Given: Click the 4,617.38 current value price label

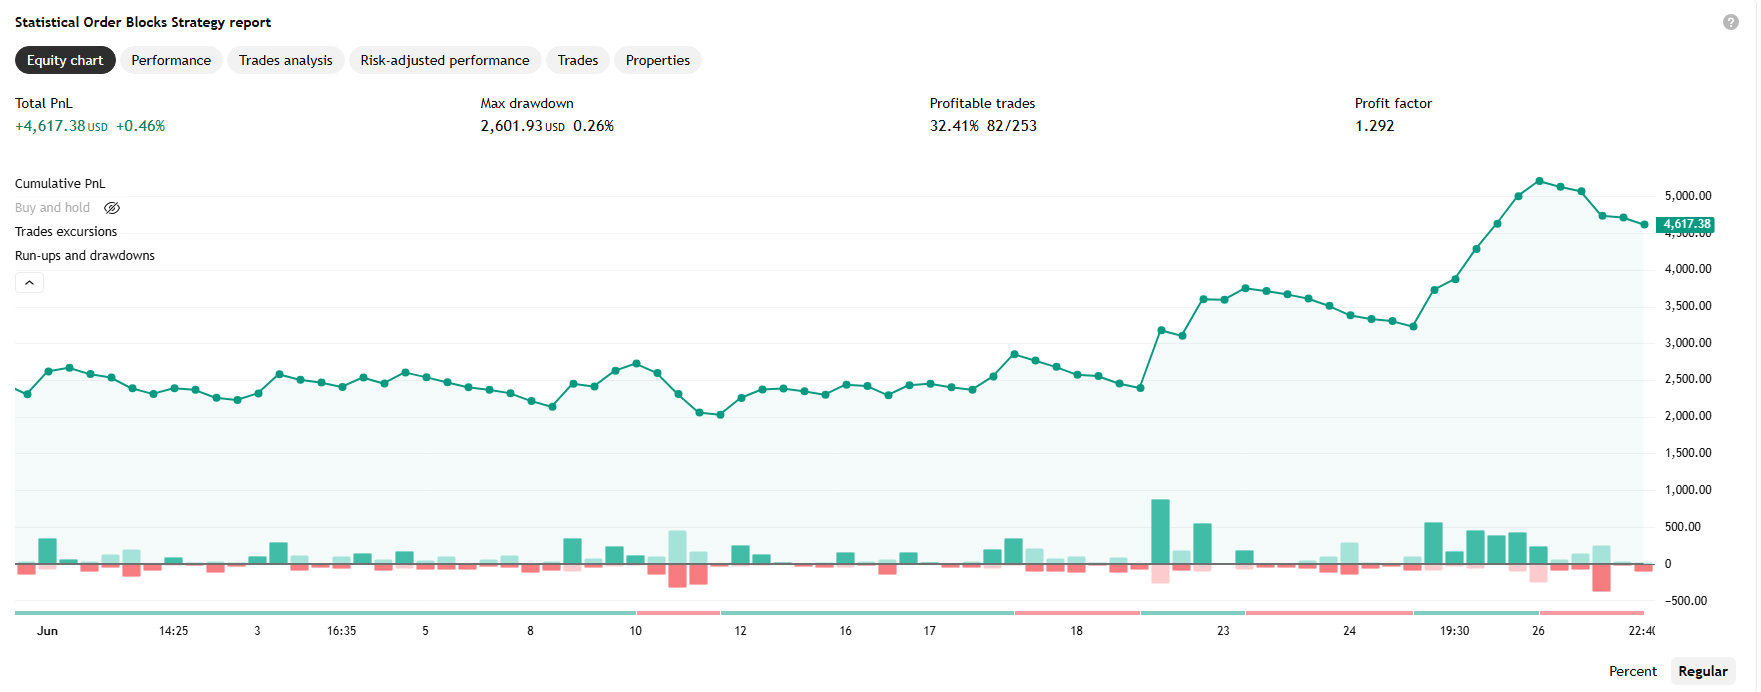Looking at the screenshot, I should [x=1686, y=224].
